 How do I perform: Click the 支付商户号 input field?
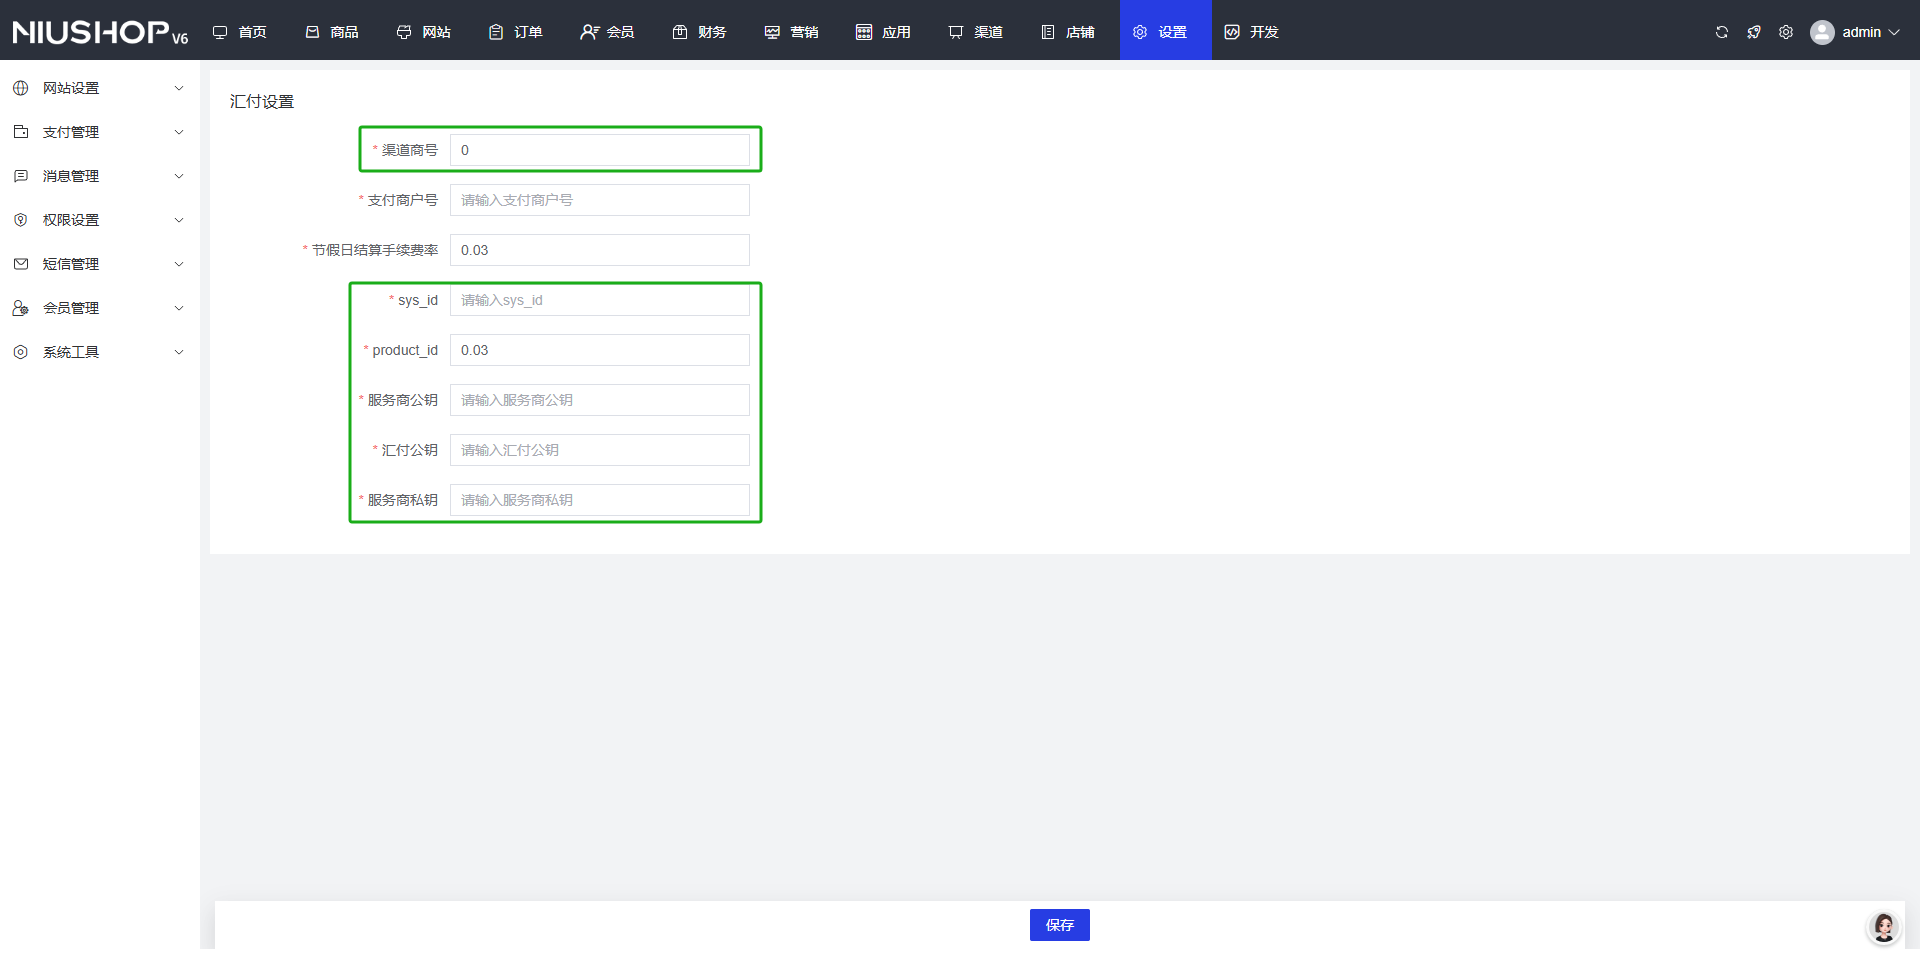[x=599, y=200]
